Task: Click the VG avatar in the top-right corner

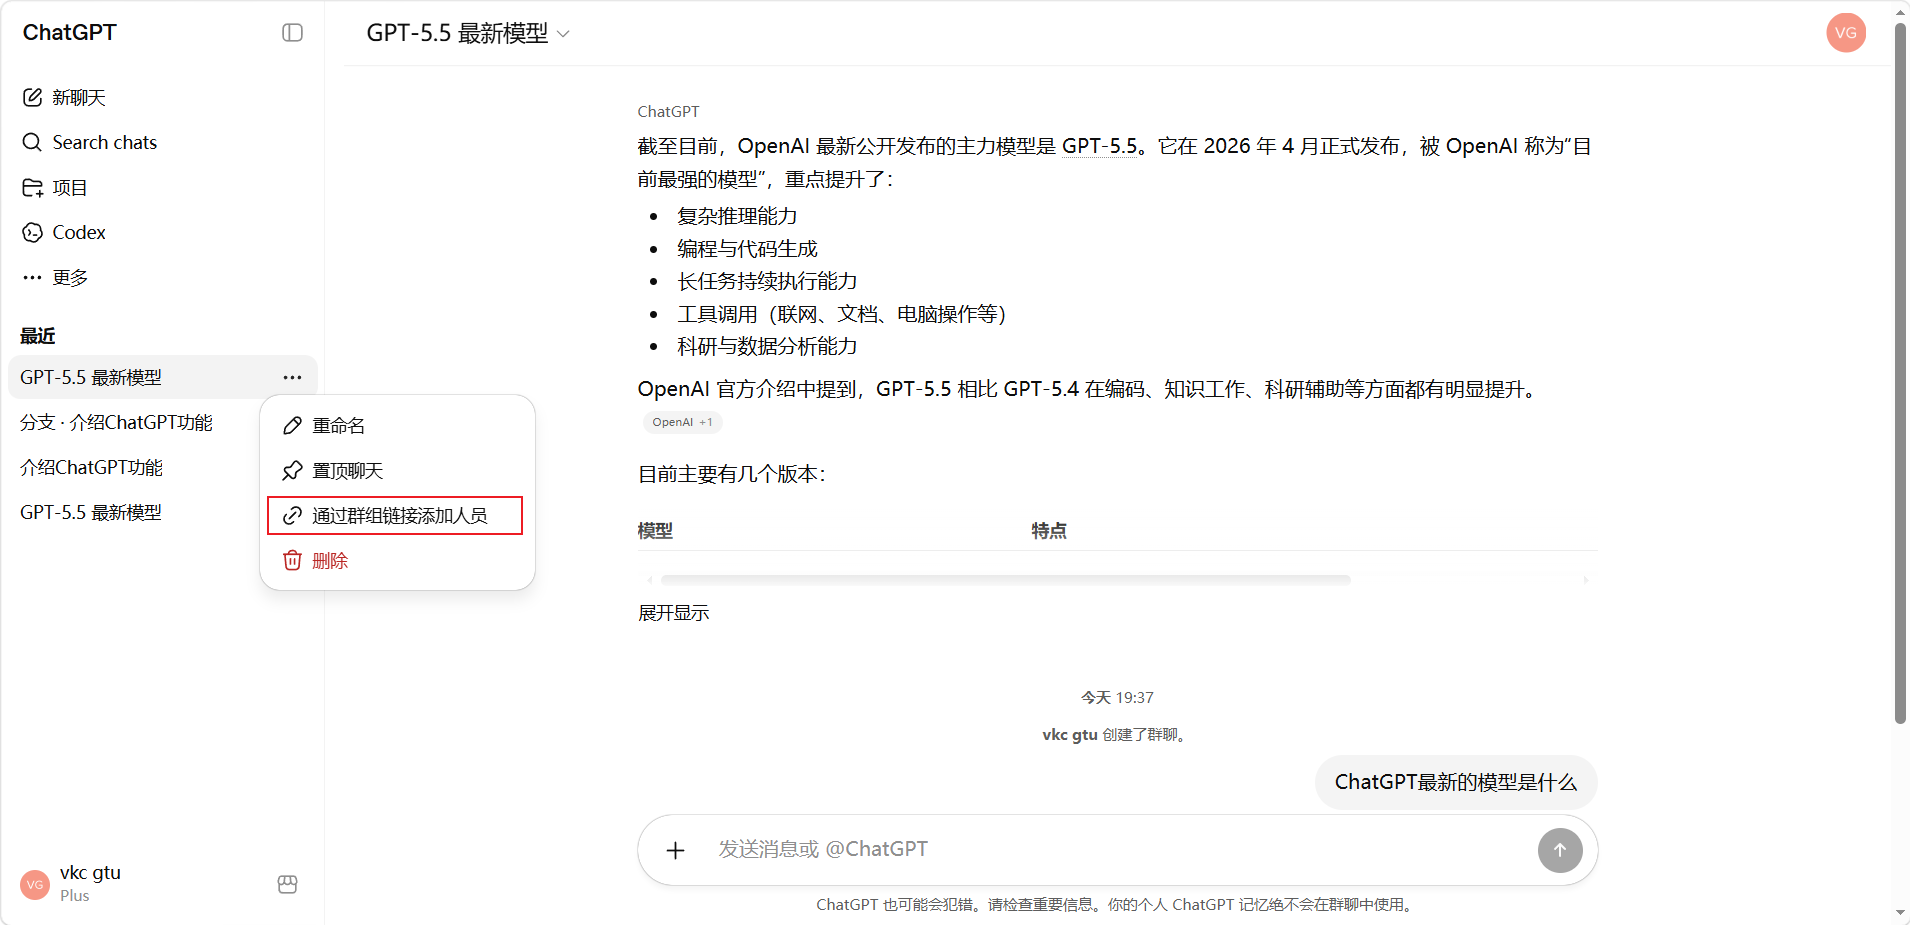Action: pos(1845,33)
